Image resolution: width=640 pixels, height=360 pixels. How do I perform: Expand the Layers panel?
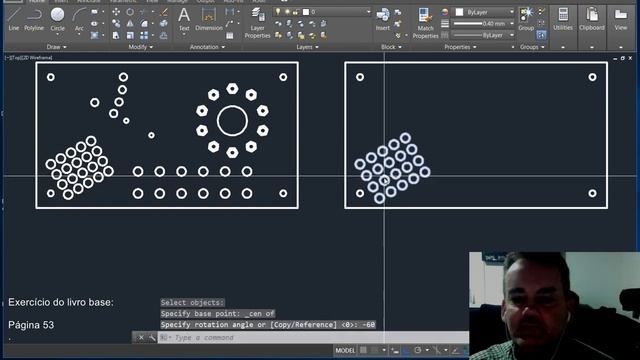(x=307, y=47)
